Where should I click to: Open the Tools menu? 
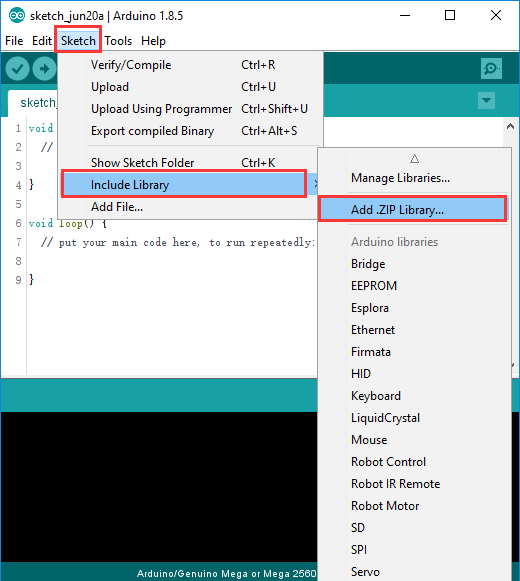pos(118,41)
